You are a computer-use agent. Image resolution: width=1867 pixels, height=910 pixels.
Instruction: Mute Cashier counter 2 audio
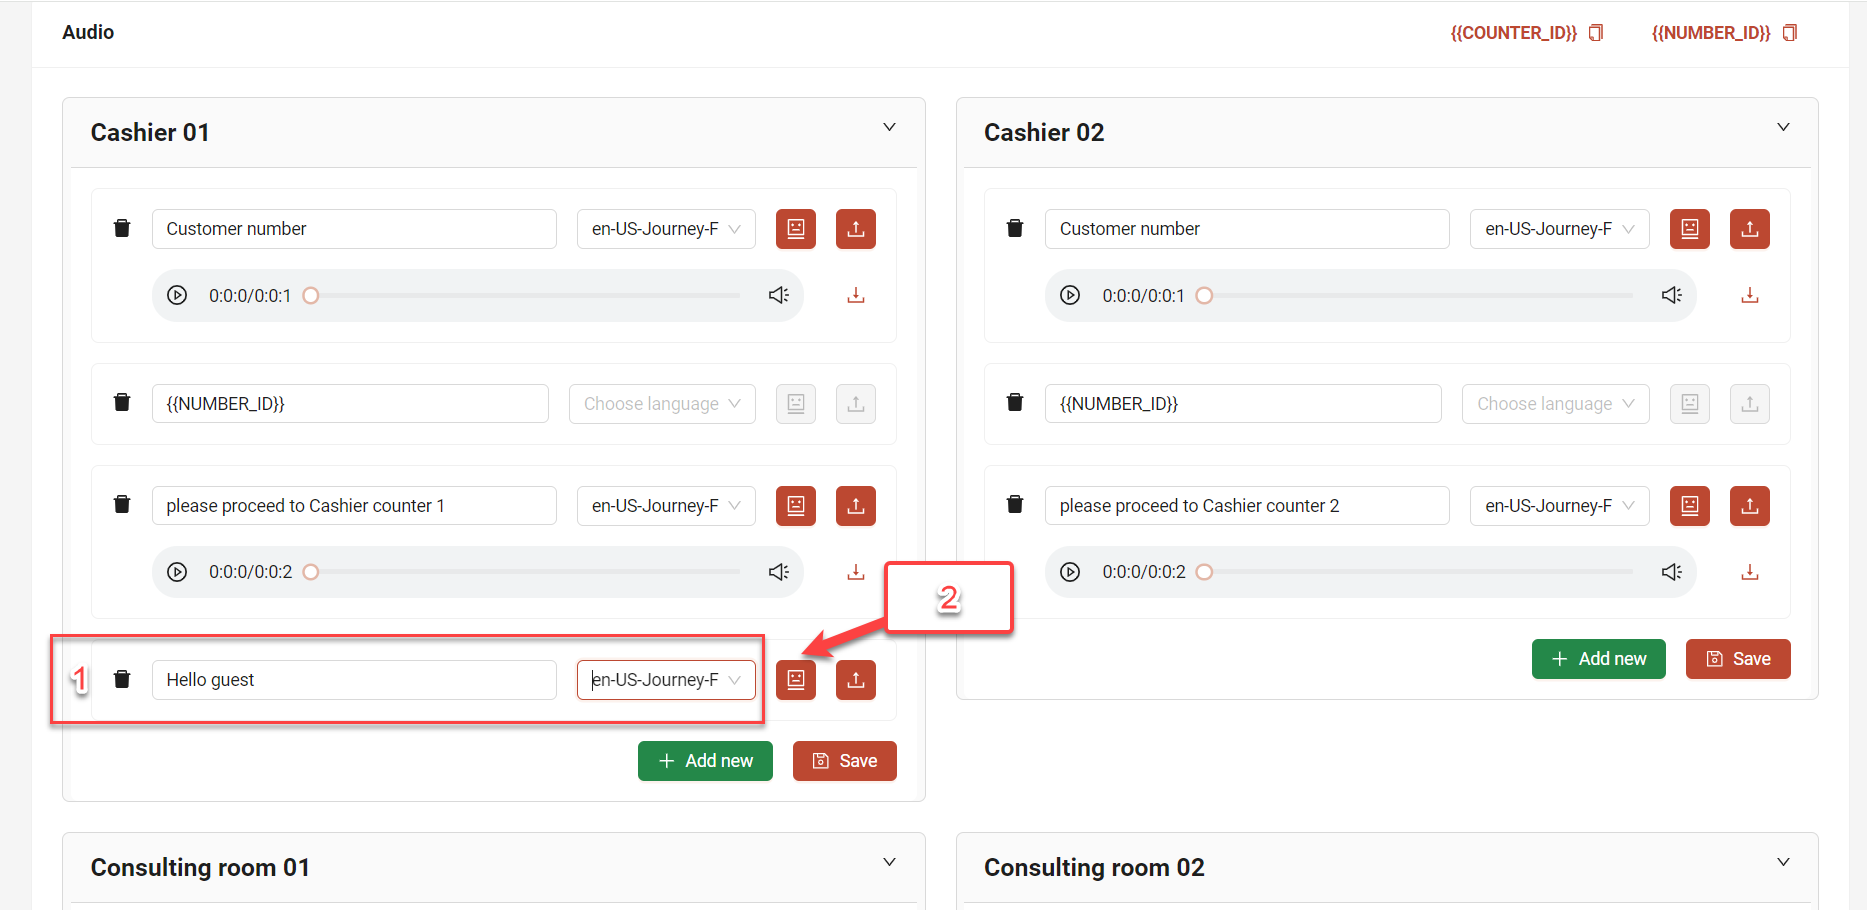click(x=1672, y=572)
